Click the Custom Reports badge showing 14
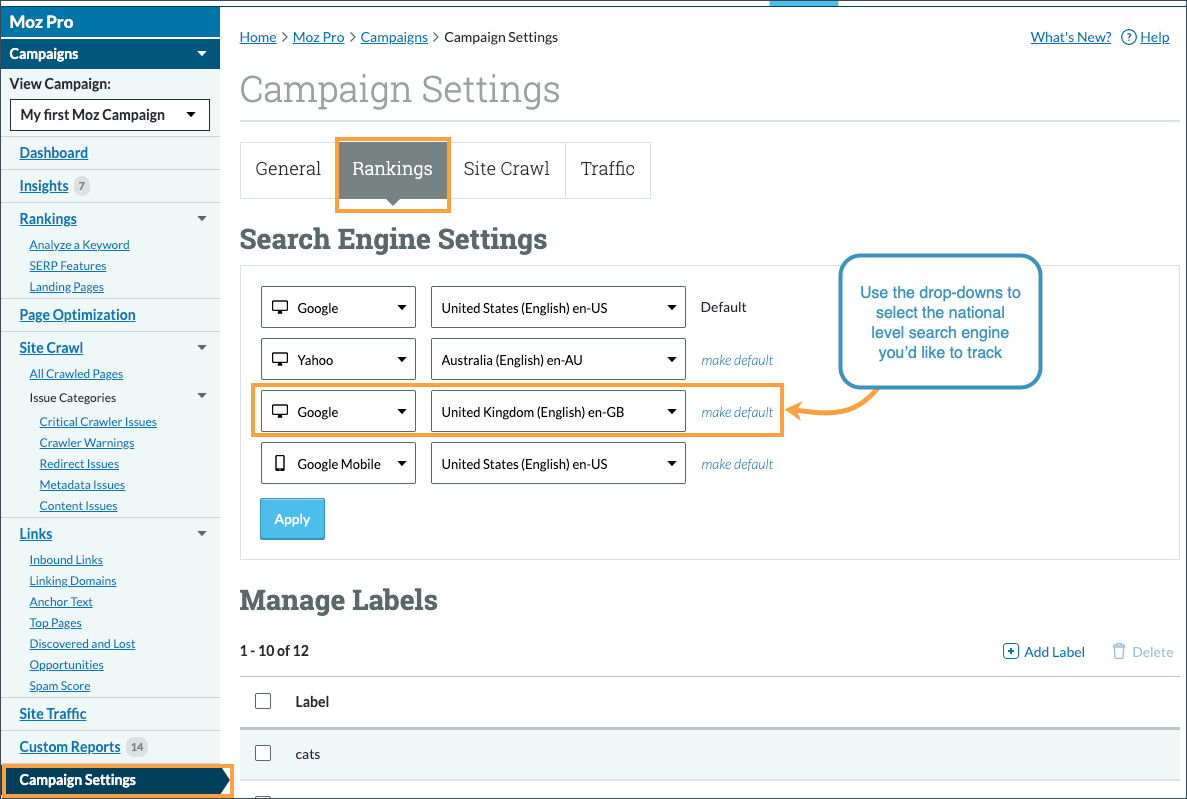The width and height of the screenshot is (1187, 799). [137, 746]
